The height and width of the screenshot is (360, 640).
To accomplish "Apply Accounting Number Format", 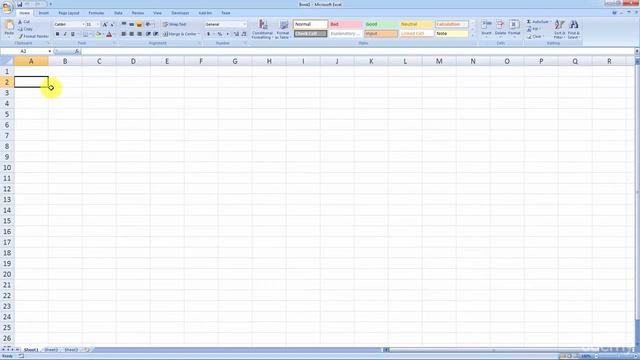I will coord(209,34).
